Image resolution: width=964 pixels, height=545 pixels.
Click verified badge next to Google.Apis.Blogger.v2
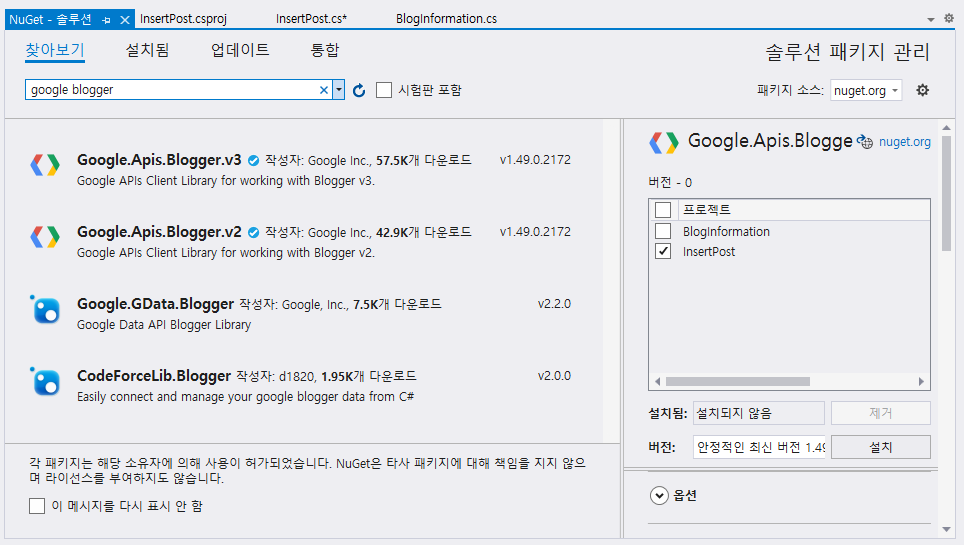click(253, 233)
